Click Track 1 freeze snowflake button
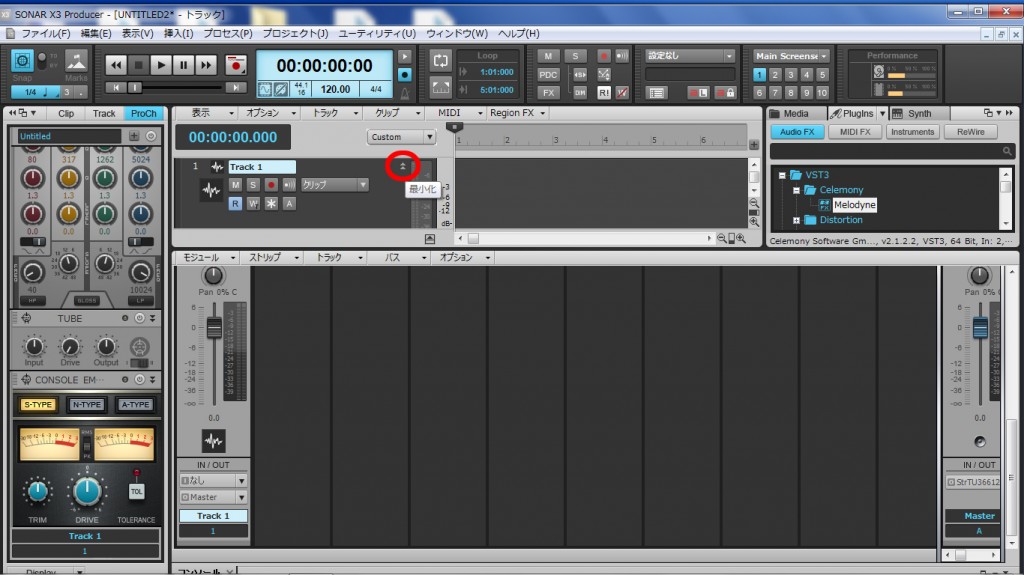 (x=271, y=204)
